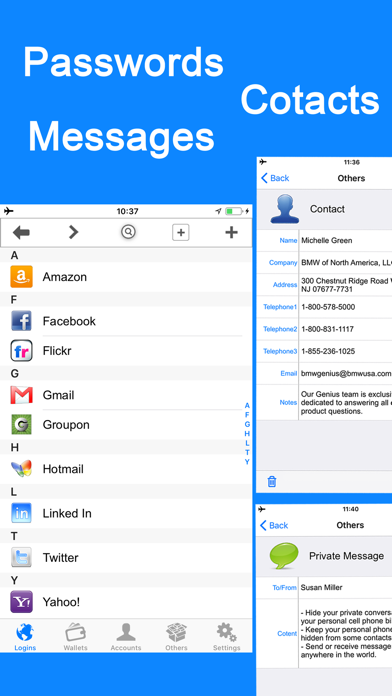Open the Groupon login icon
Image resolution: width=392 pixels, height=696 pixels.
tap(21, 424)
